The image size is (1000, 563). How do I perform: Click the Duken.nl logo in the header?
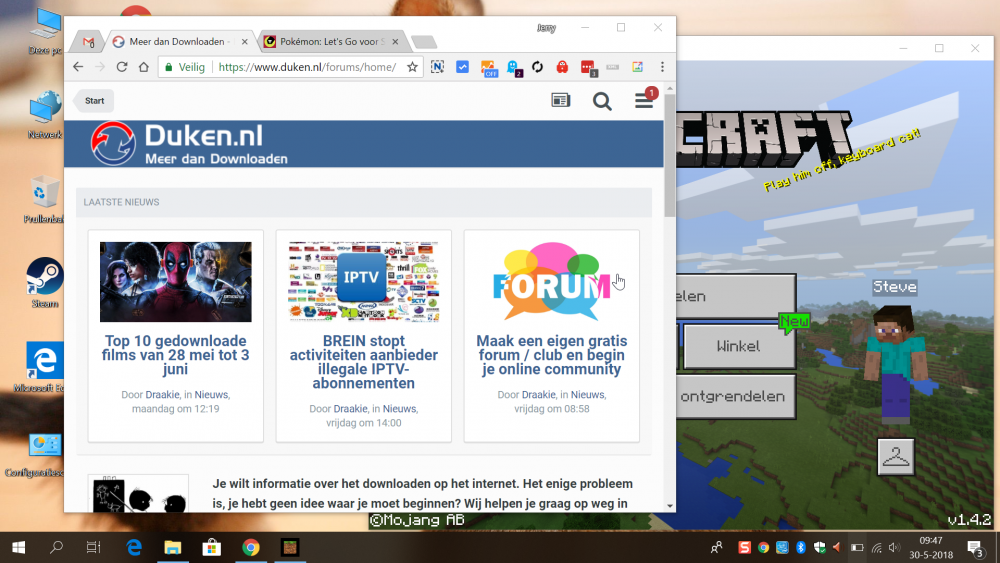click(190, 144)
